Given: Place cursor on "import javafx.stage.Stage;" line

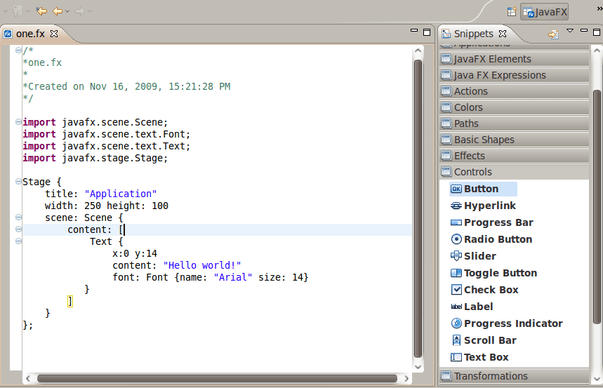Looking at the screenshot, I should point(95,158).
